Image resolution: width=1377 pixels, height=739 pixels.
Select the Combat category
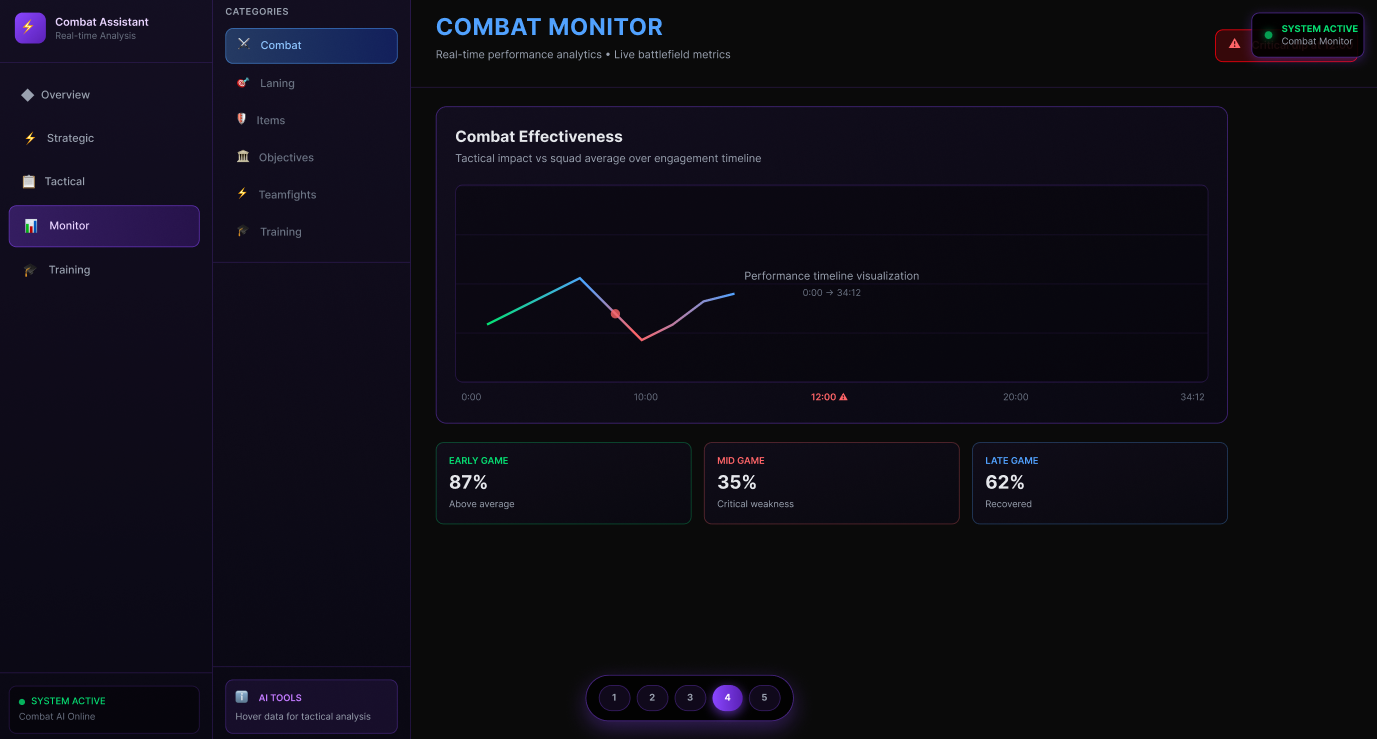(x=311, y=45)
